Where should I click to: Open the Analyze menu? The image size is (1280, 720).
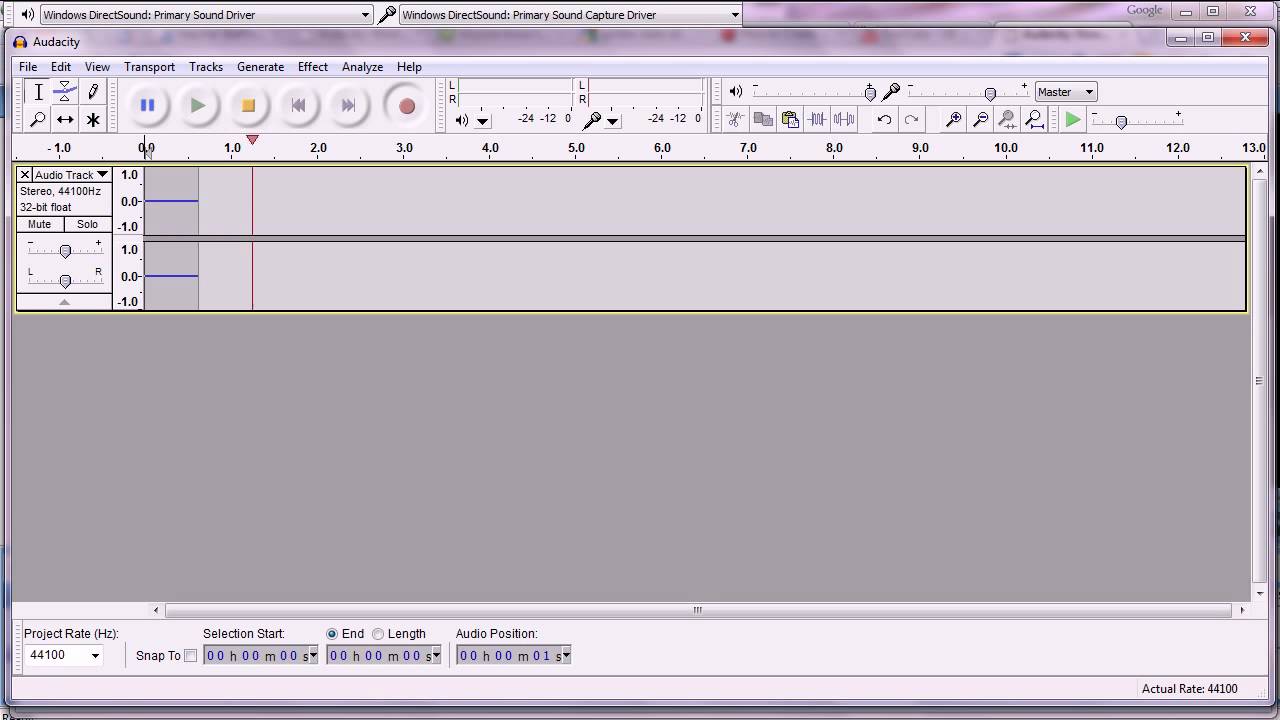362,67
